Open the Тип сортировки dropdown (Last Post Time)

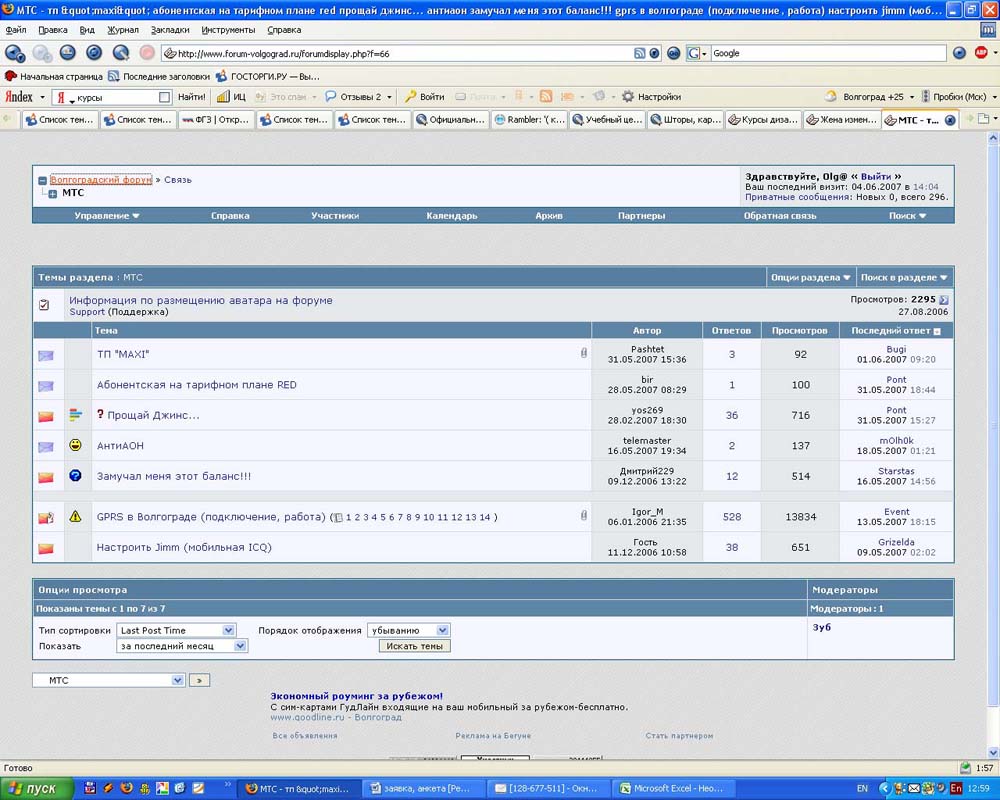click(228, 630)
